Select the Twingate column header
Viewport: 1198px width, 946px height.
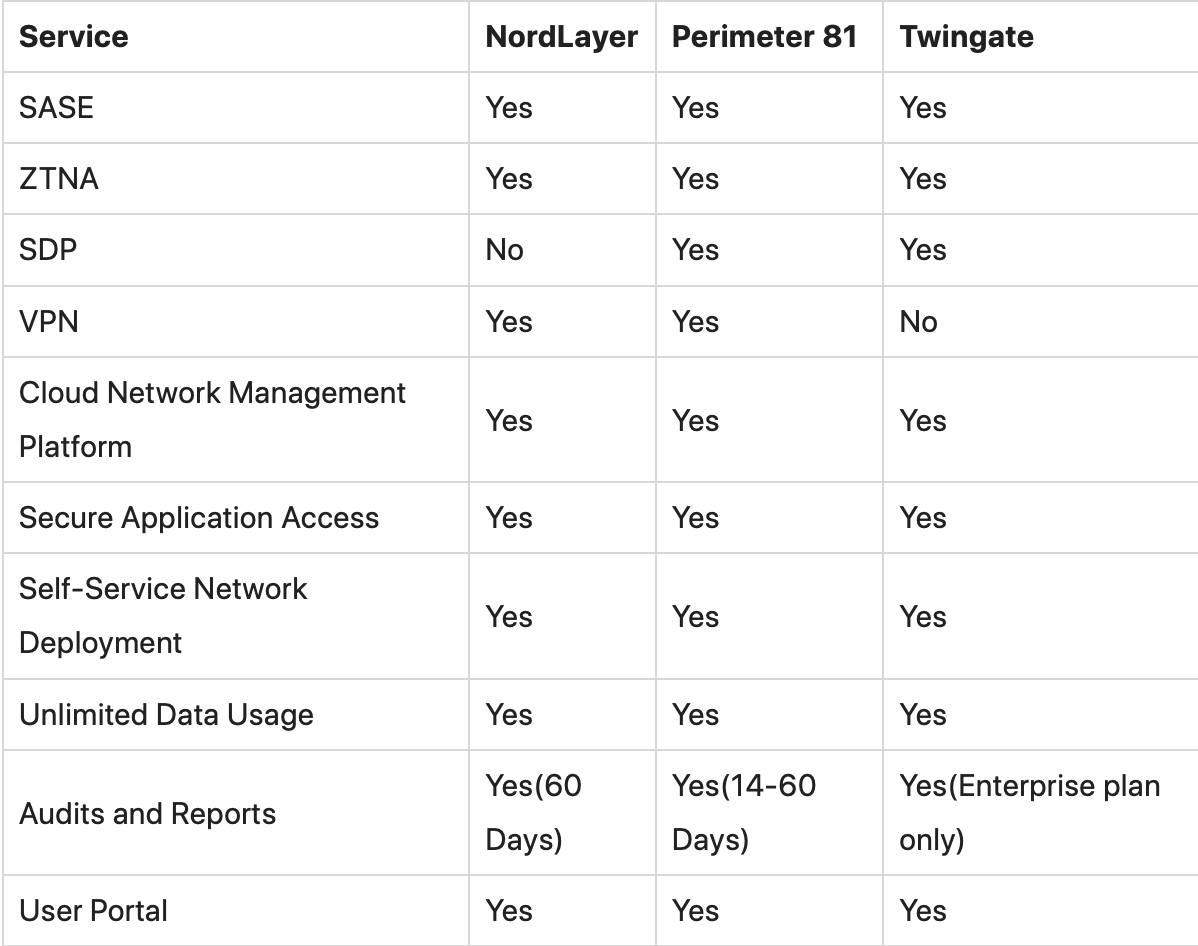[966, 37]
